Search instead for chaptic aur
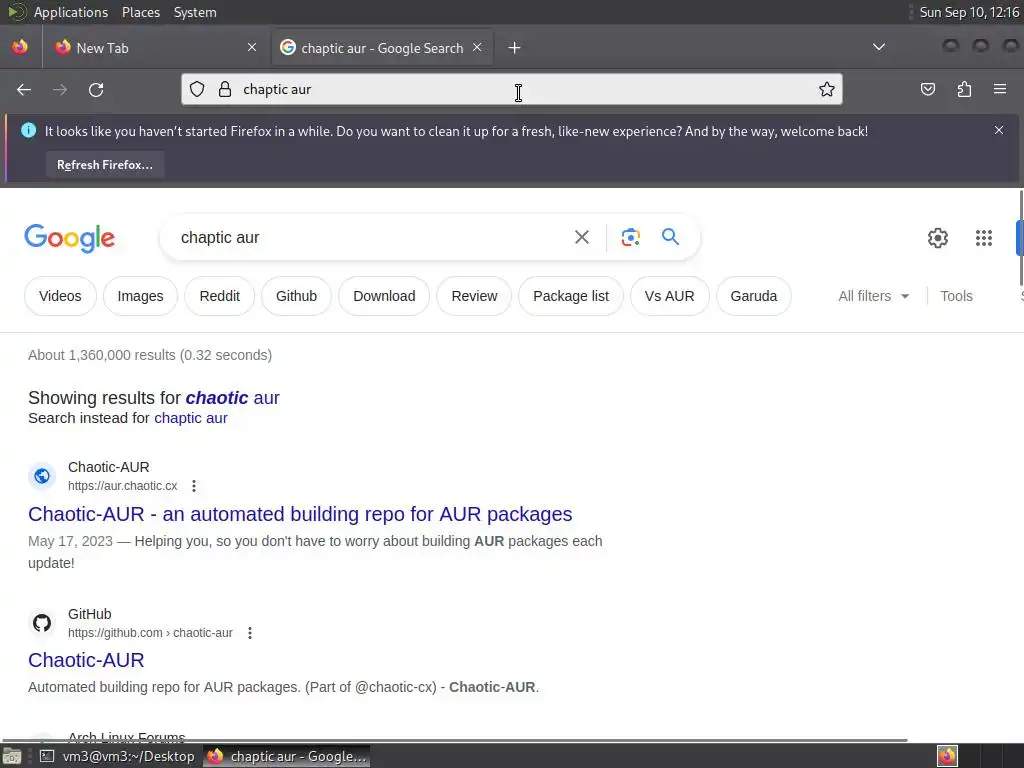This screenshot has height=768, width=1024. point(191,418)
